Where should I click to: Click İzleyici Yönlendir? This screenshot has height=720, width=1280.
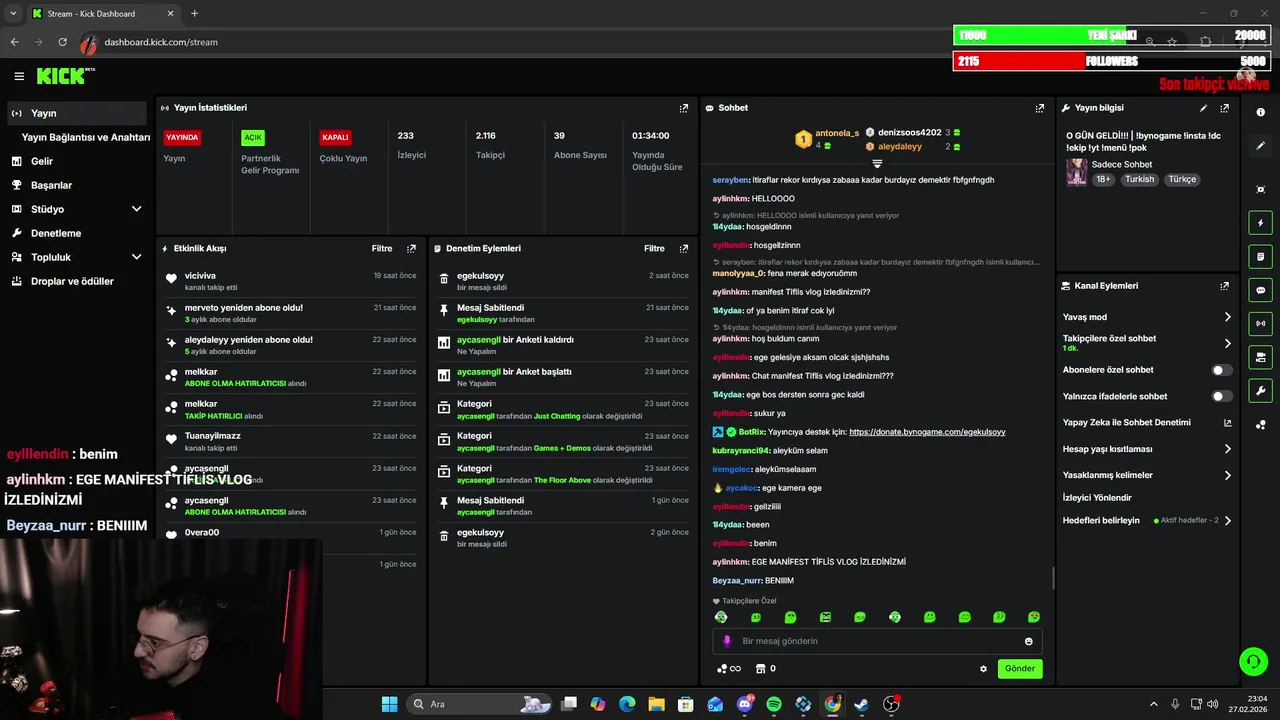point(1097,497)
